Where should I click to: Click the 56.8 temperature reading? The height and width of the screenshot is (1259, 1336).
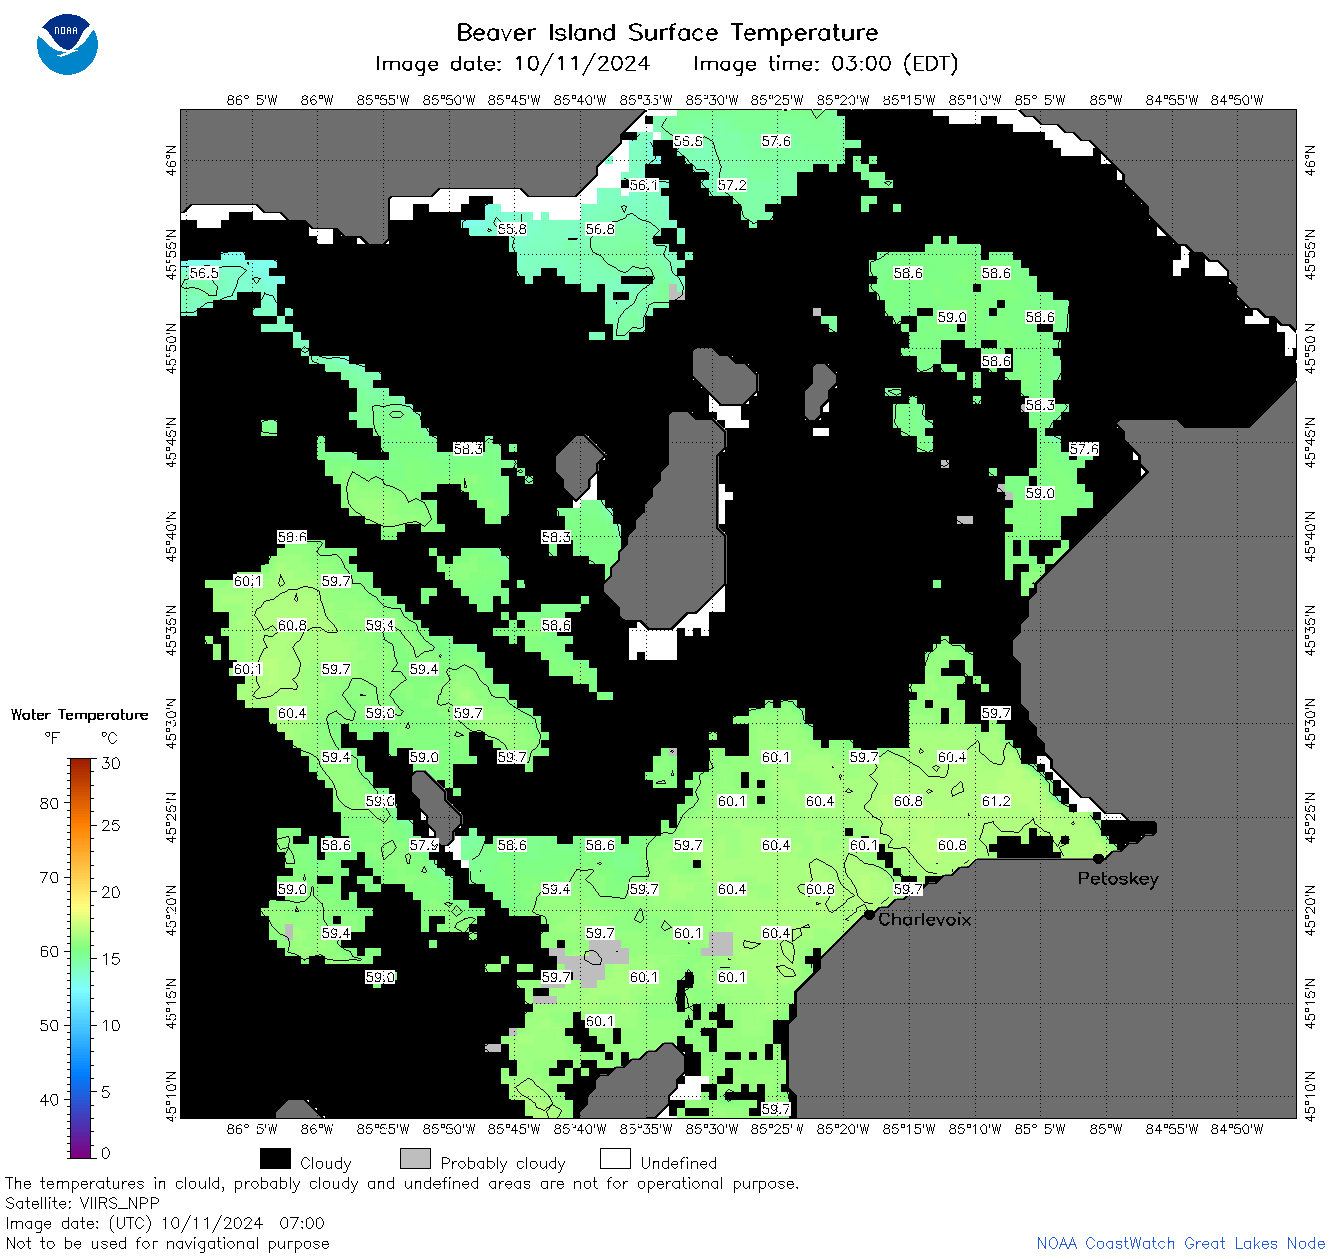pyautogui.click(x=600, y=229)
